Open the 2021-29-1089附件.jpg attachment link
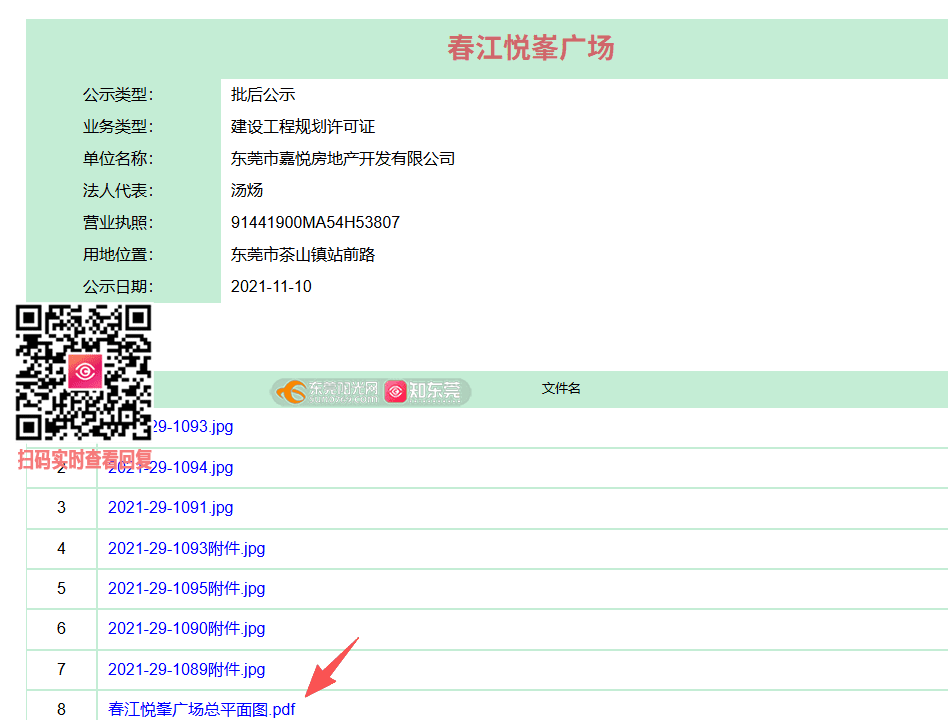The width and height of the screenshot is (948, 720). 186,669
